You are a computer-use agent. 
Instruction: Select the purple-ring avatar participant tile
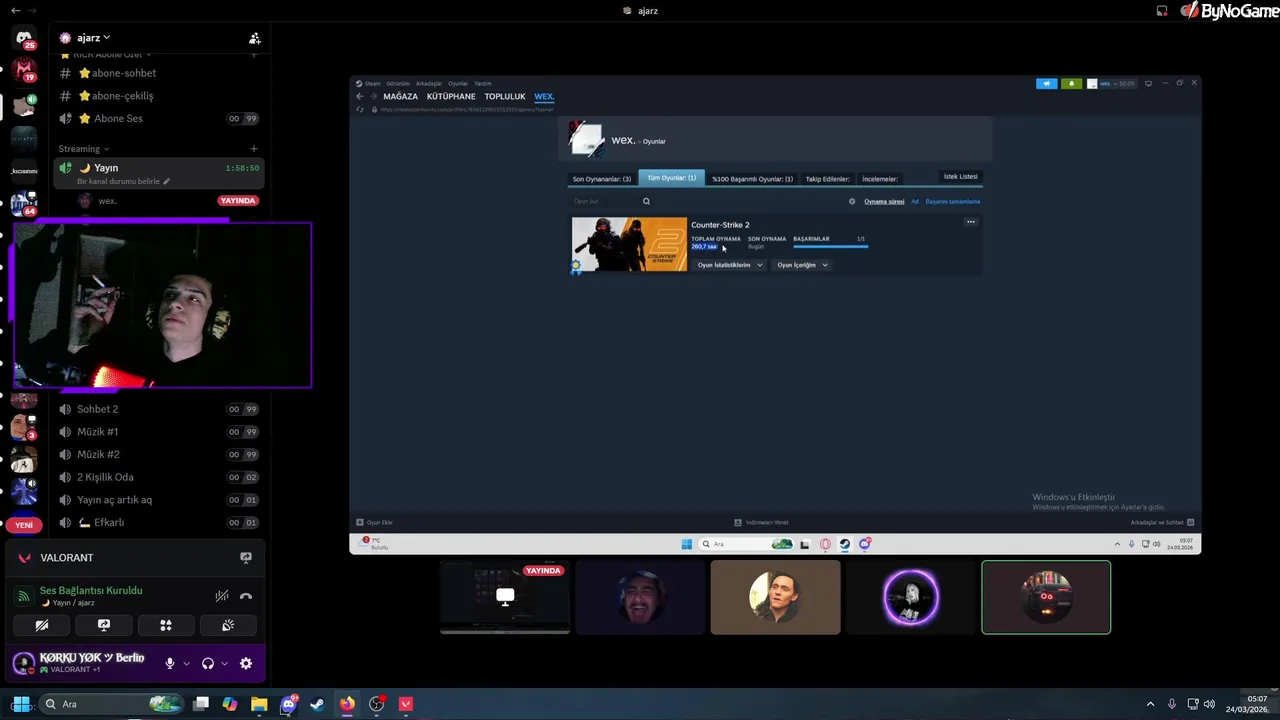(911, 597)
